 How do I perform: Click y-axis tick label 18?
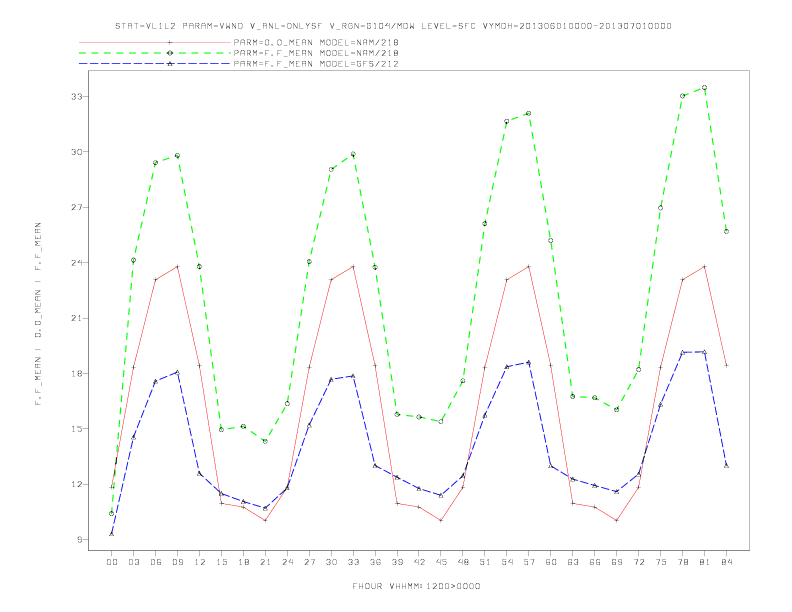click(x=77, y=374)
